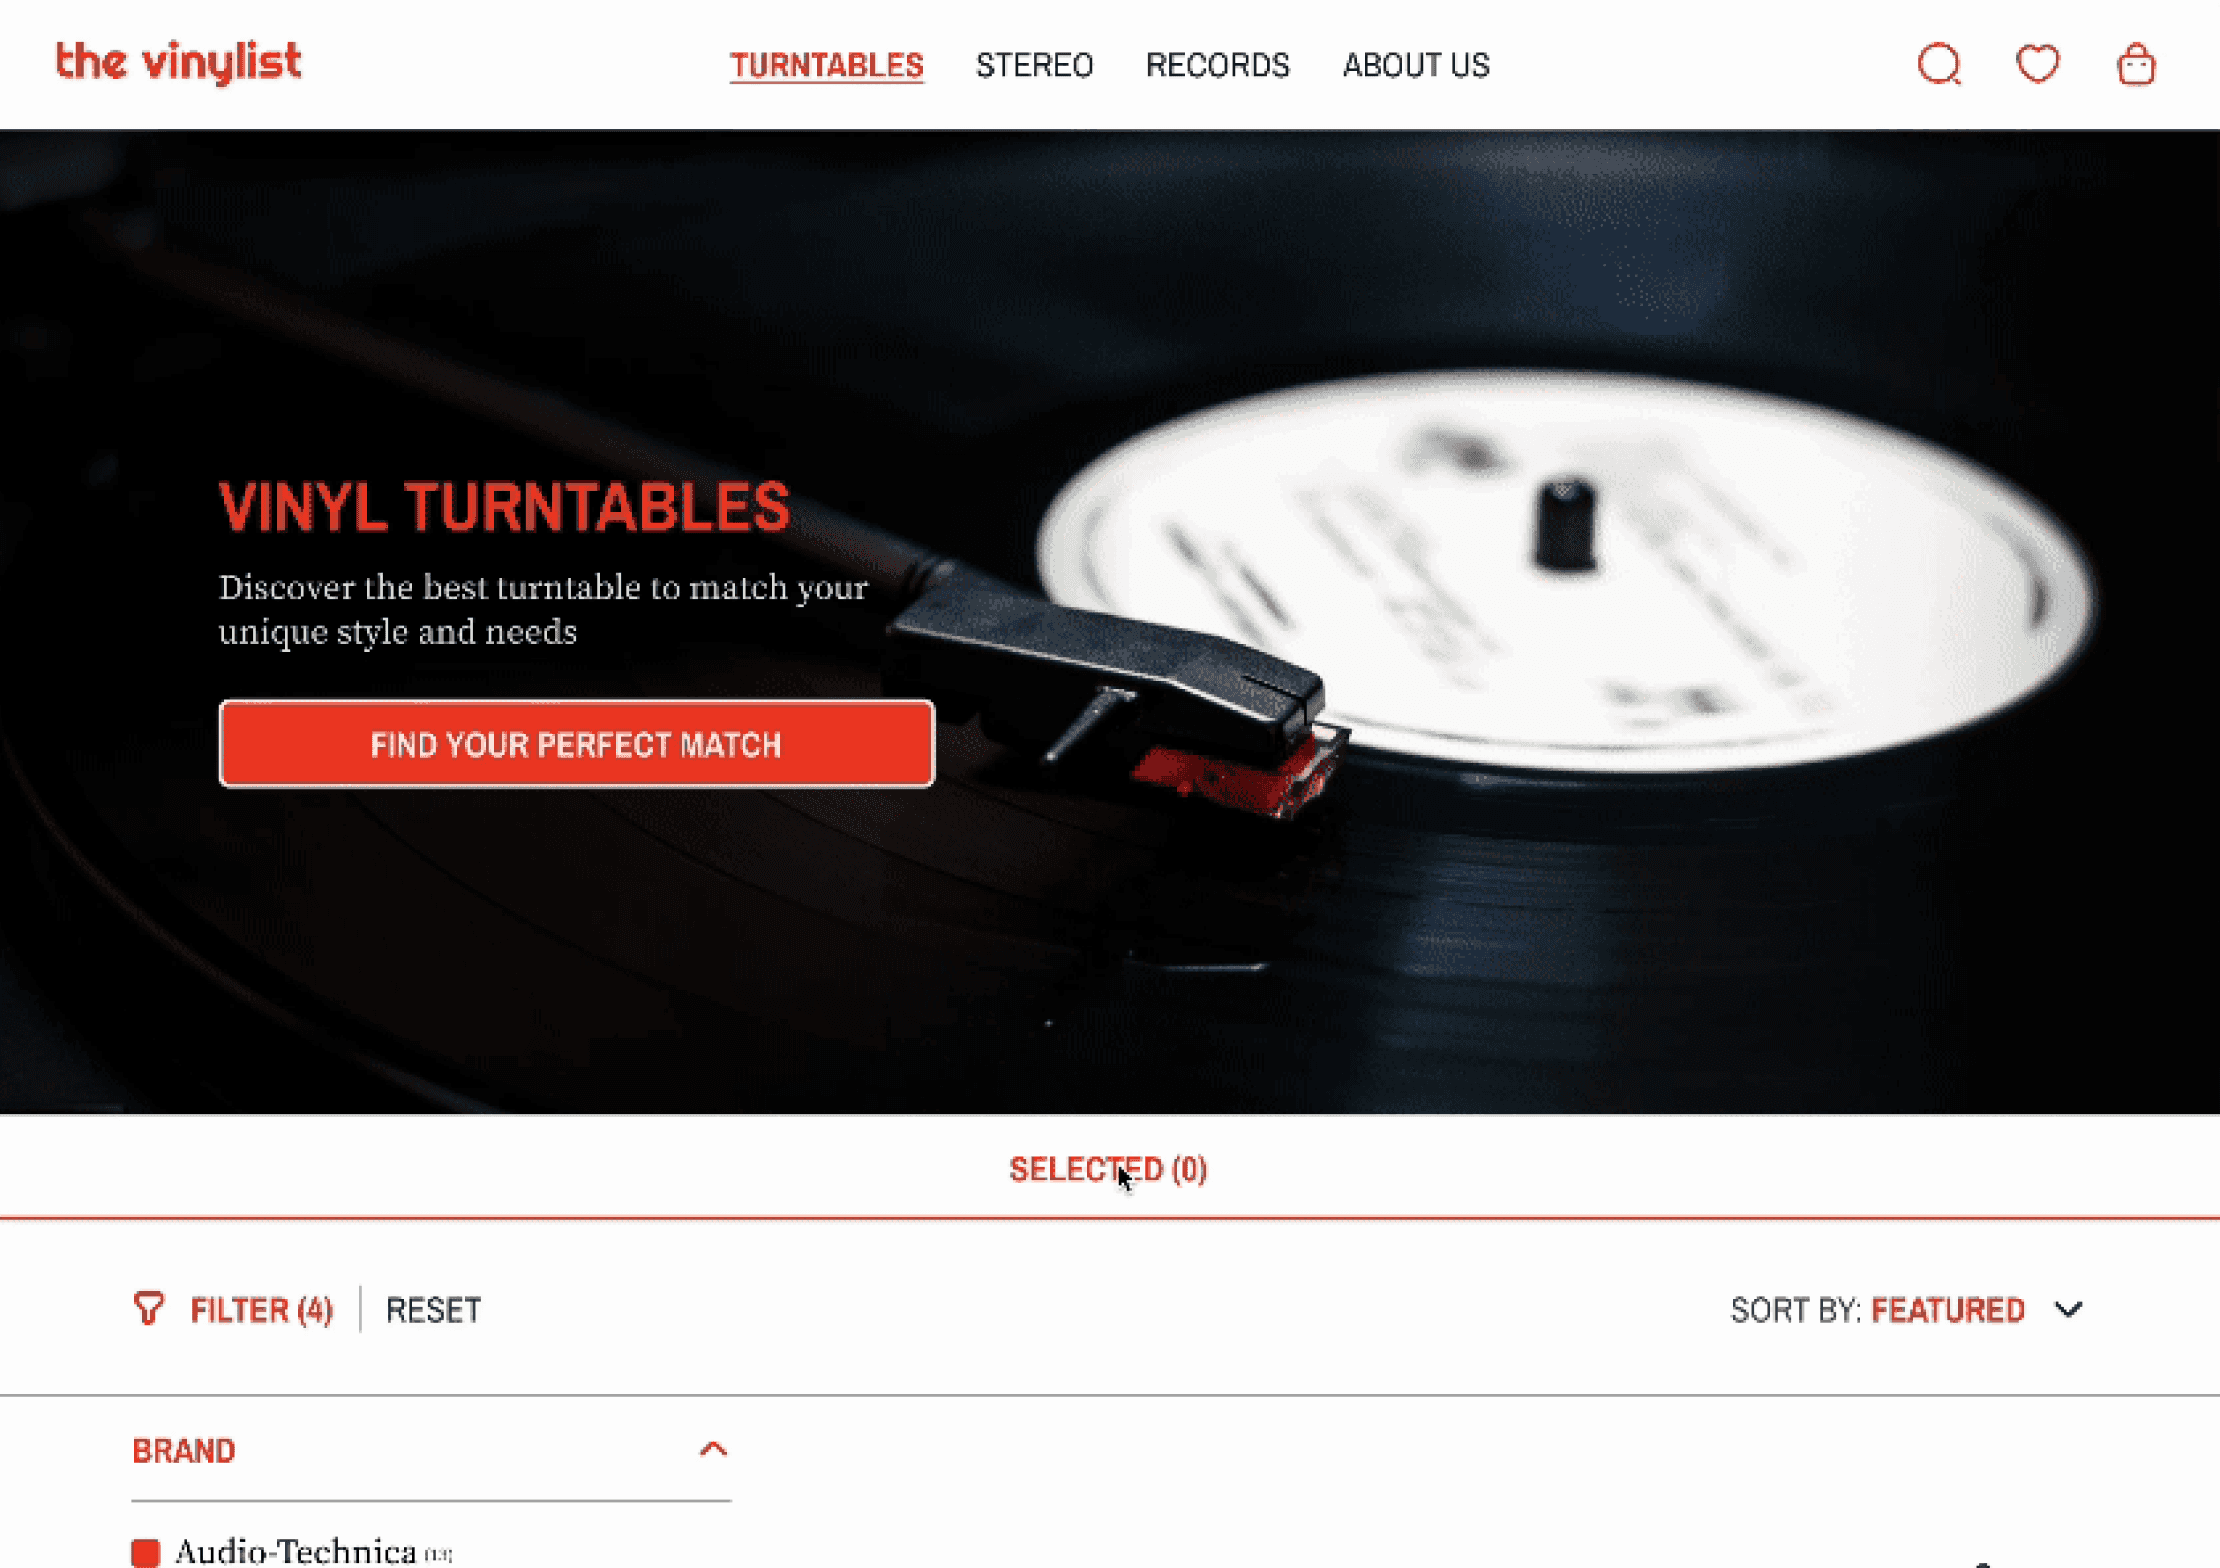The height and width of the screenshot is (1568, 2220).
Task: Open the search magnifier icon
Action: [x=1939, y=65]
